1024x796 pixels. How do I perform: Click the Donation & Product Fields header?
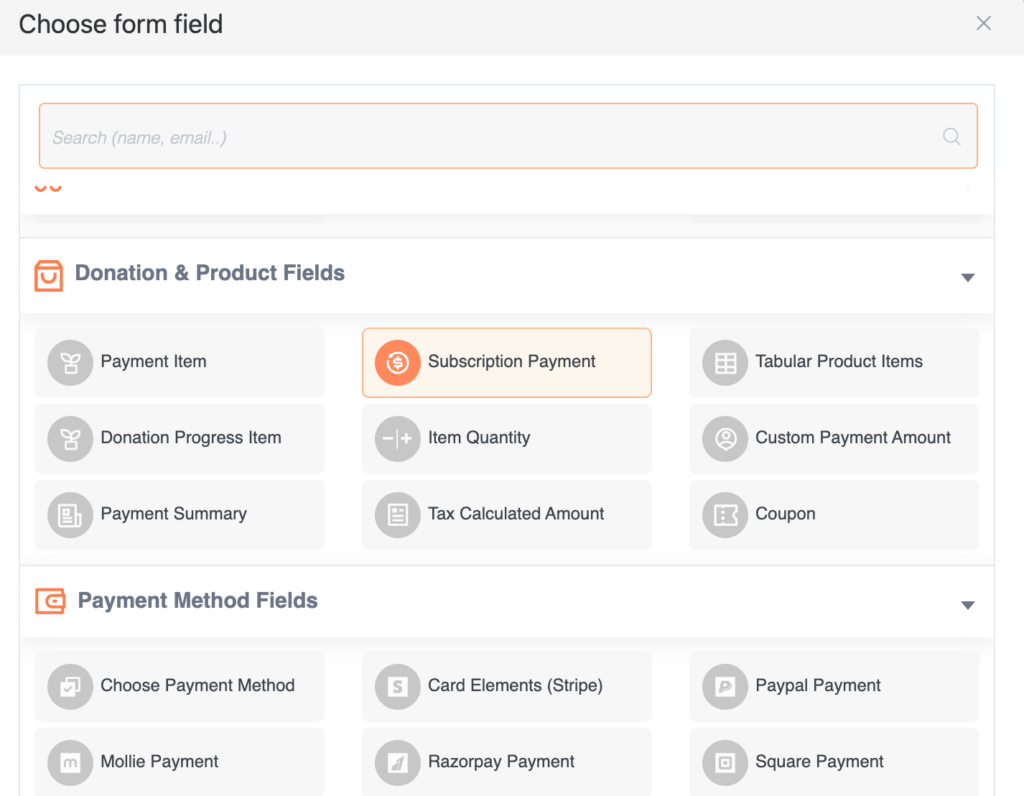[x=210, y=273]
